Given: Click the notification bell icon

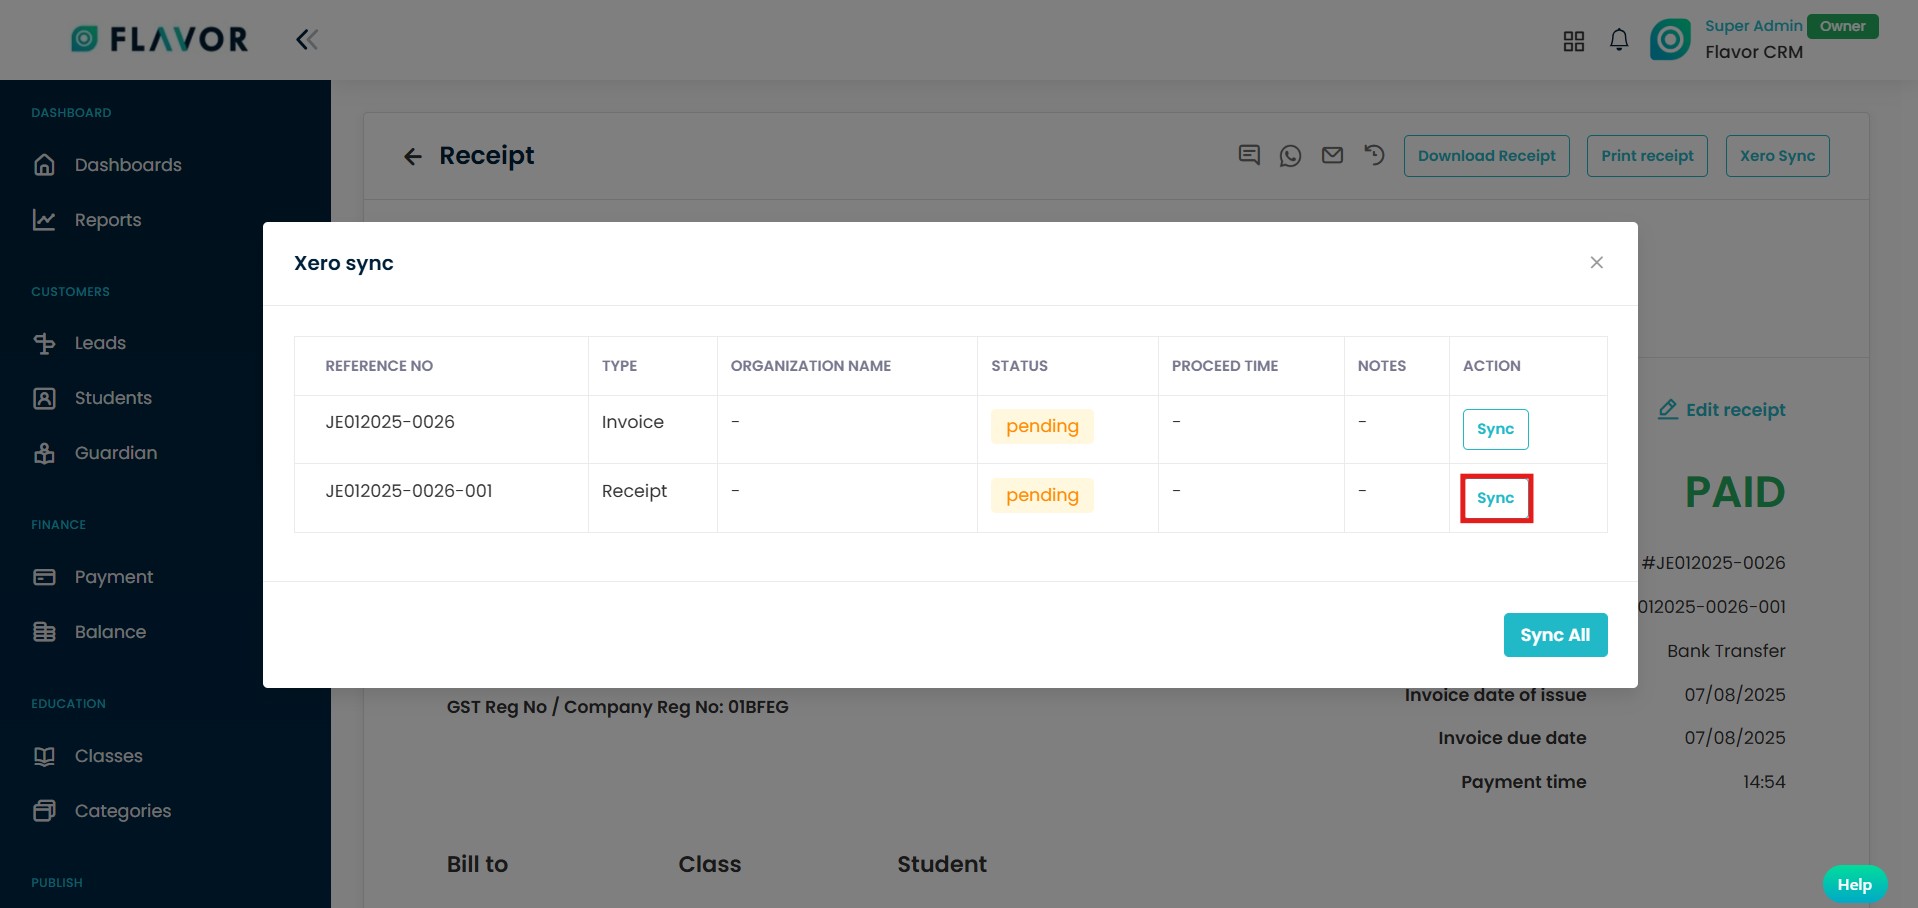Looking at the screenshot, I should coord(1618,40).
